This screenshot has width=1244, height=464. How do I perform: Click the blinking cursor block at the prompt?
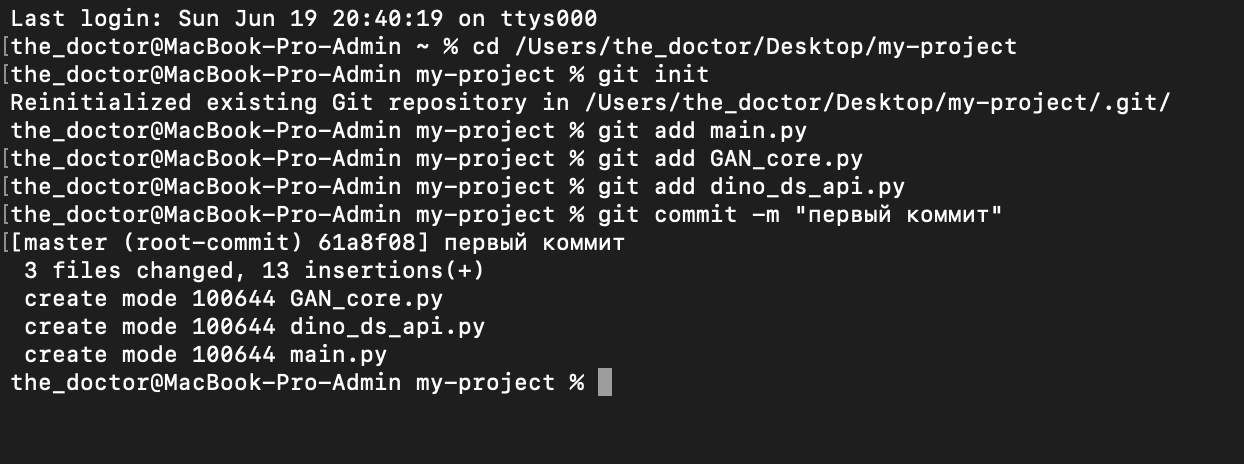coord(604,383)
